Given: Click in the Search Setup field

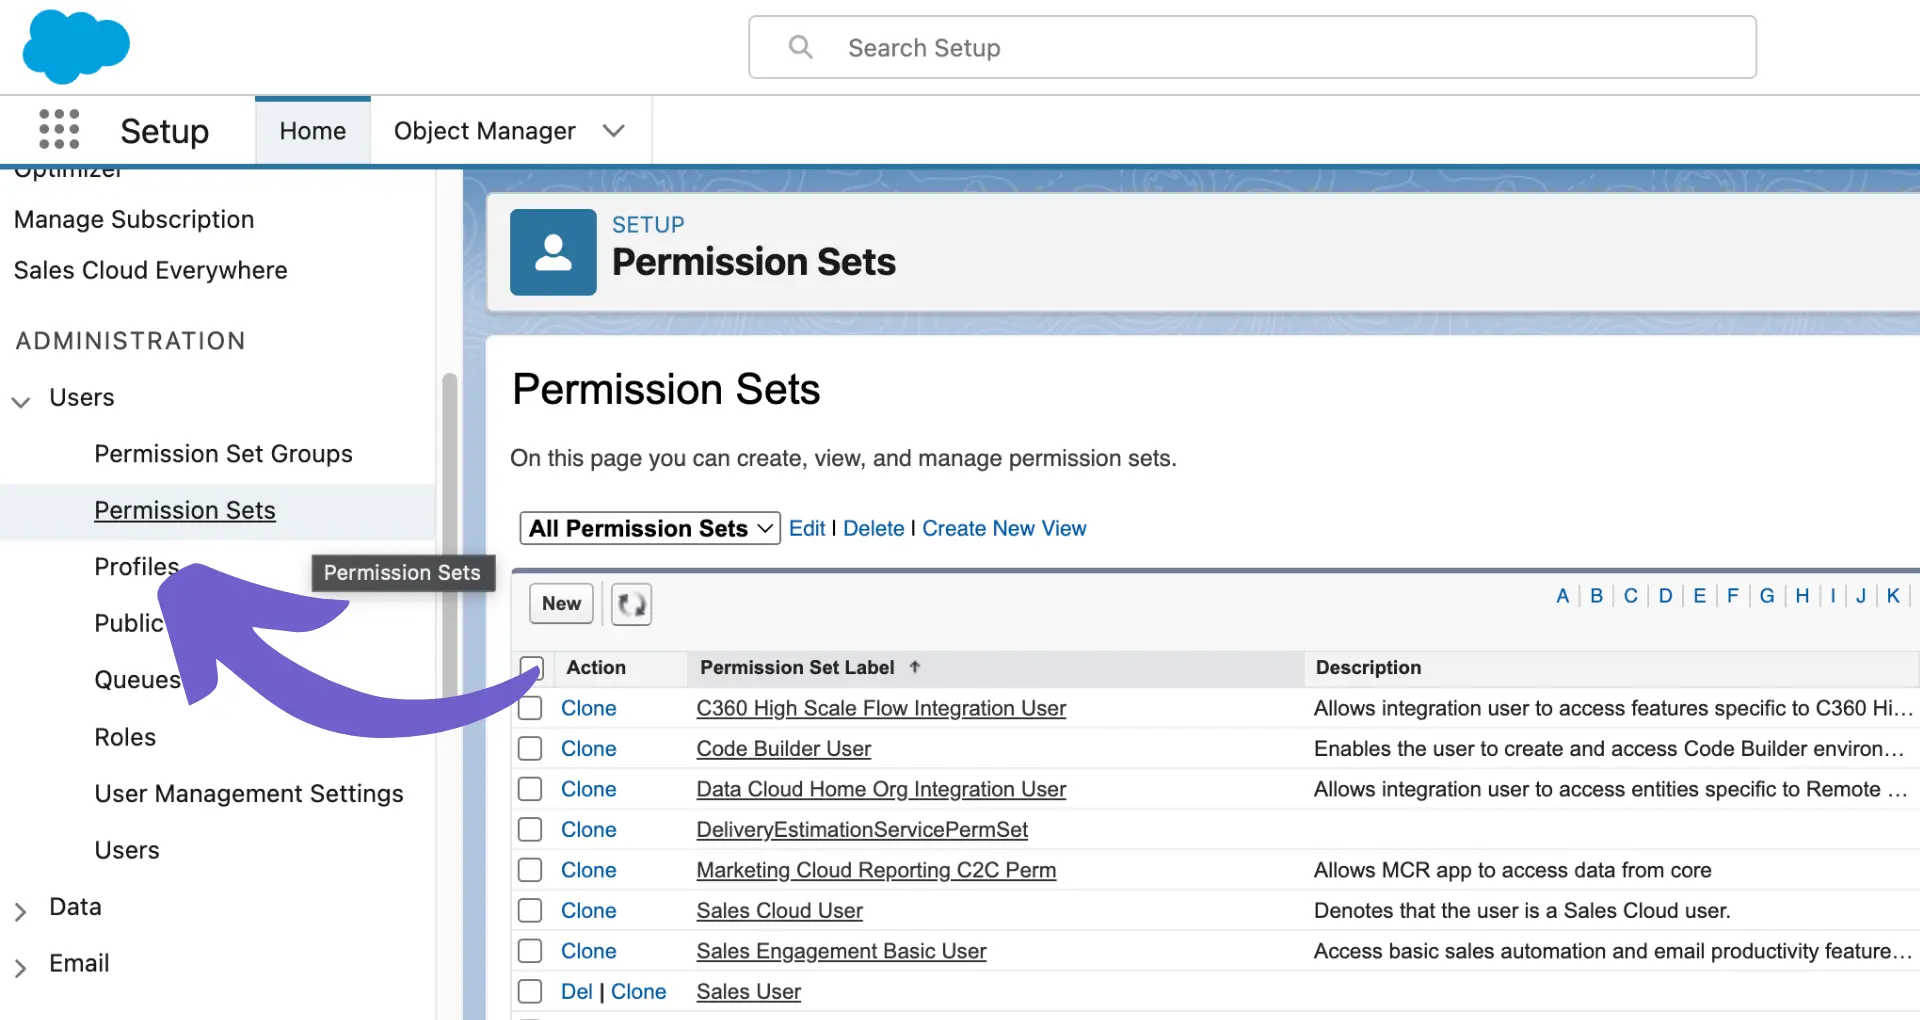Looking at the screenshot, I should (1252, 47).
